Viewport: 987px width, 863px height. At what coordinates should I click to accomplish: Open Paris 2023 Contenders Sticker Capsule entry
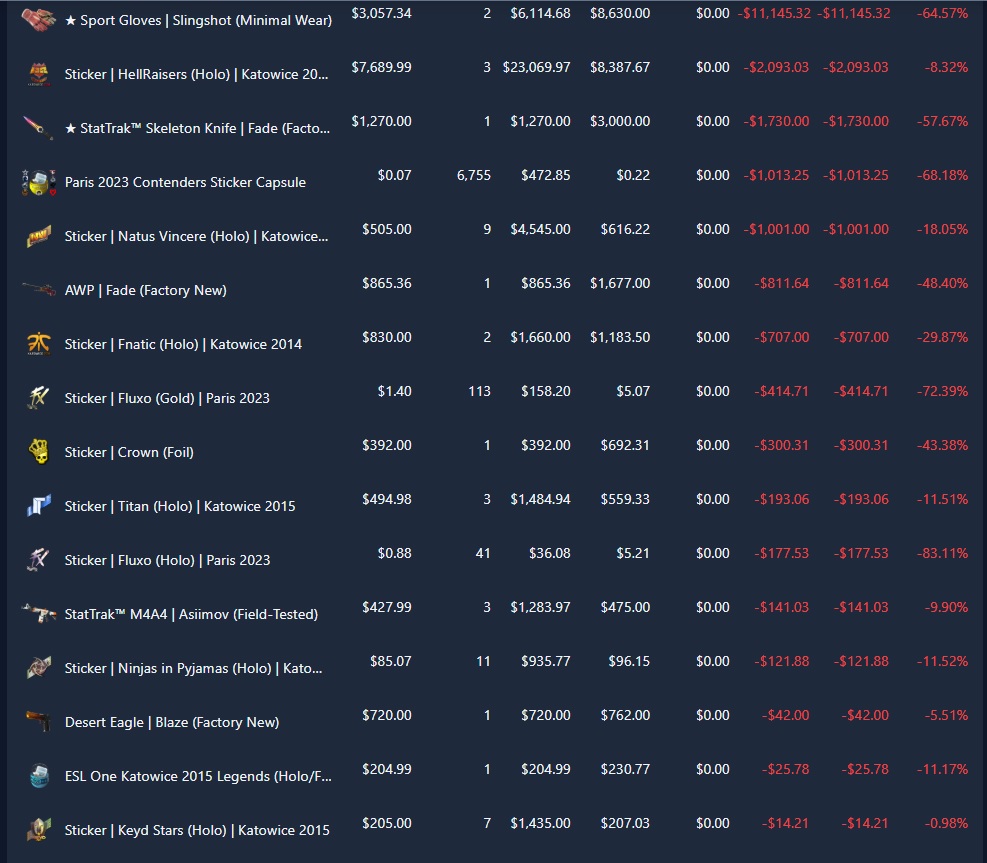(185, 183)
